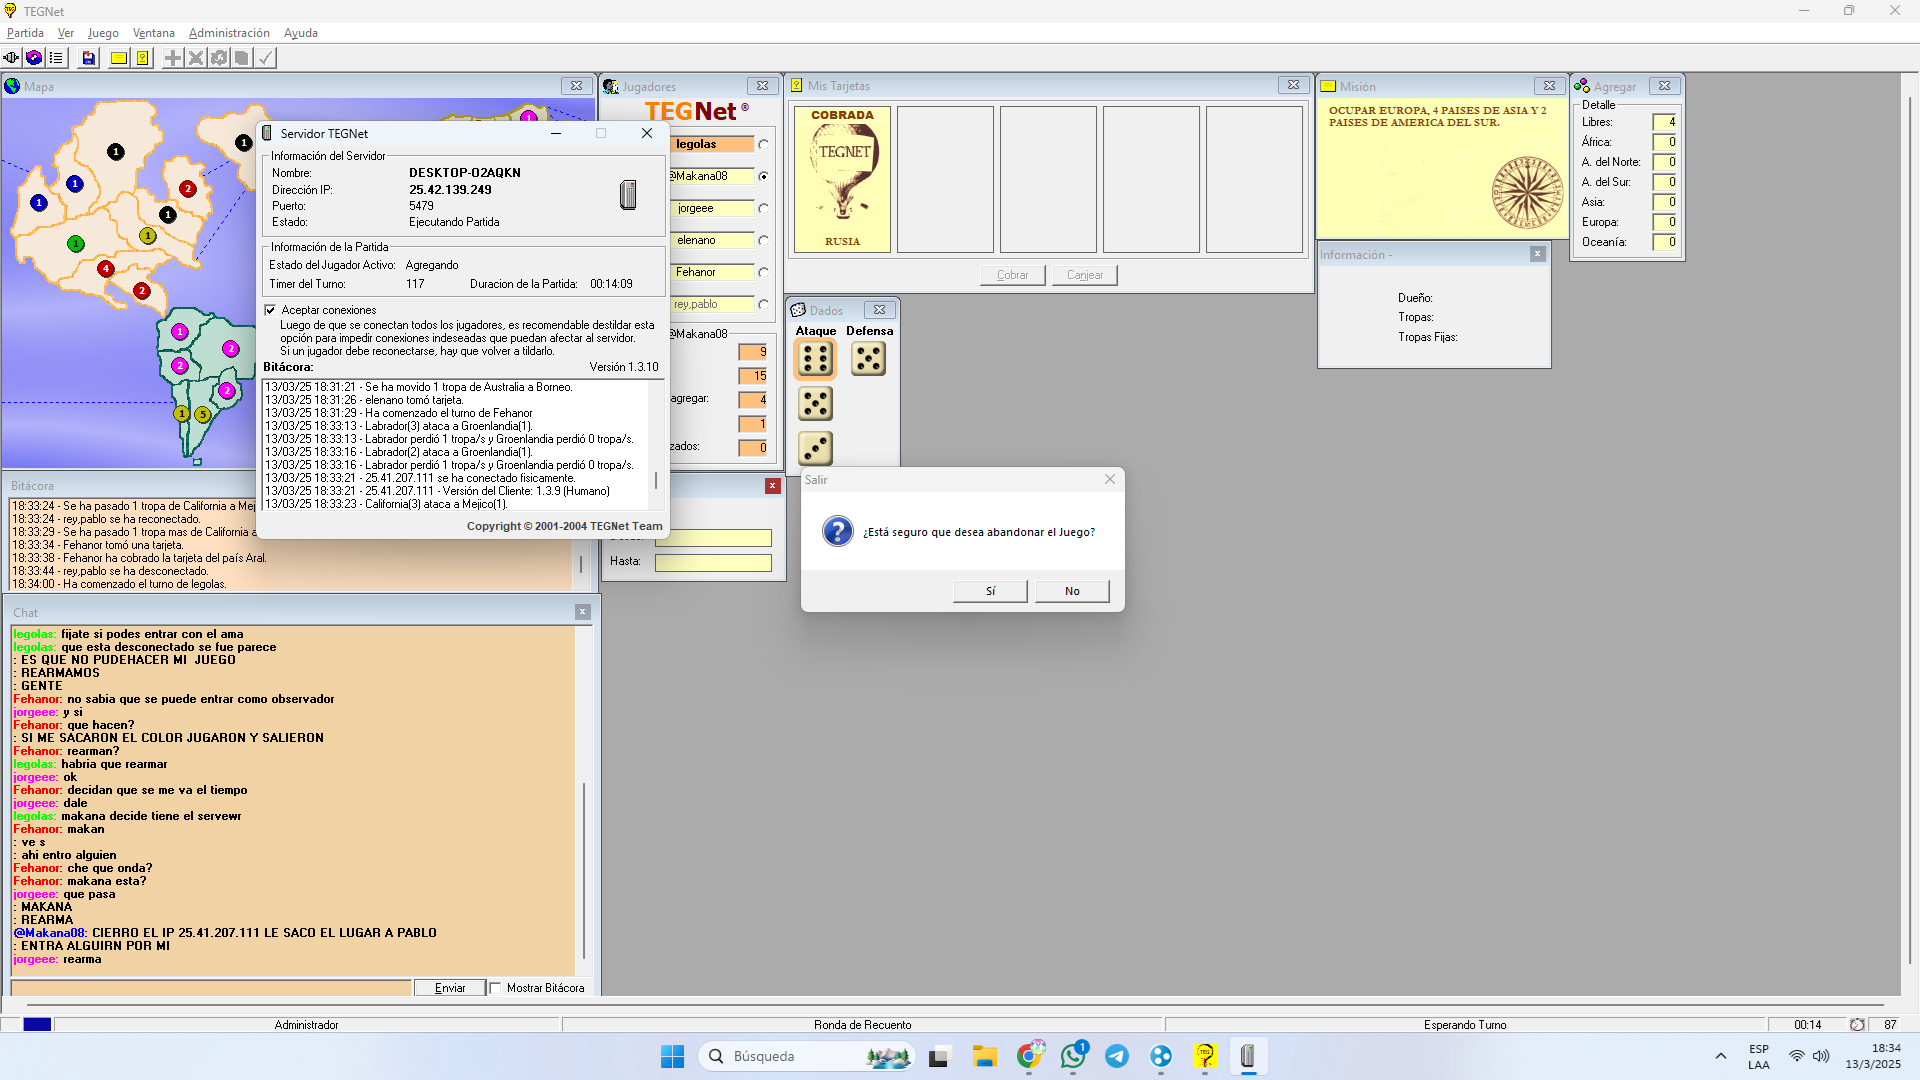Select the @Makana08 player radio button
Viewport: 1920px width, 1080px height.
click(x=763, y=176)
